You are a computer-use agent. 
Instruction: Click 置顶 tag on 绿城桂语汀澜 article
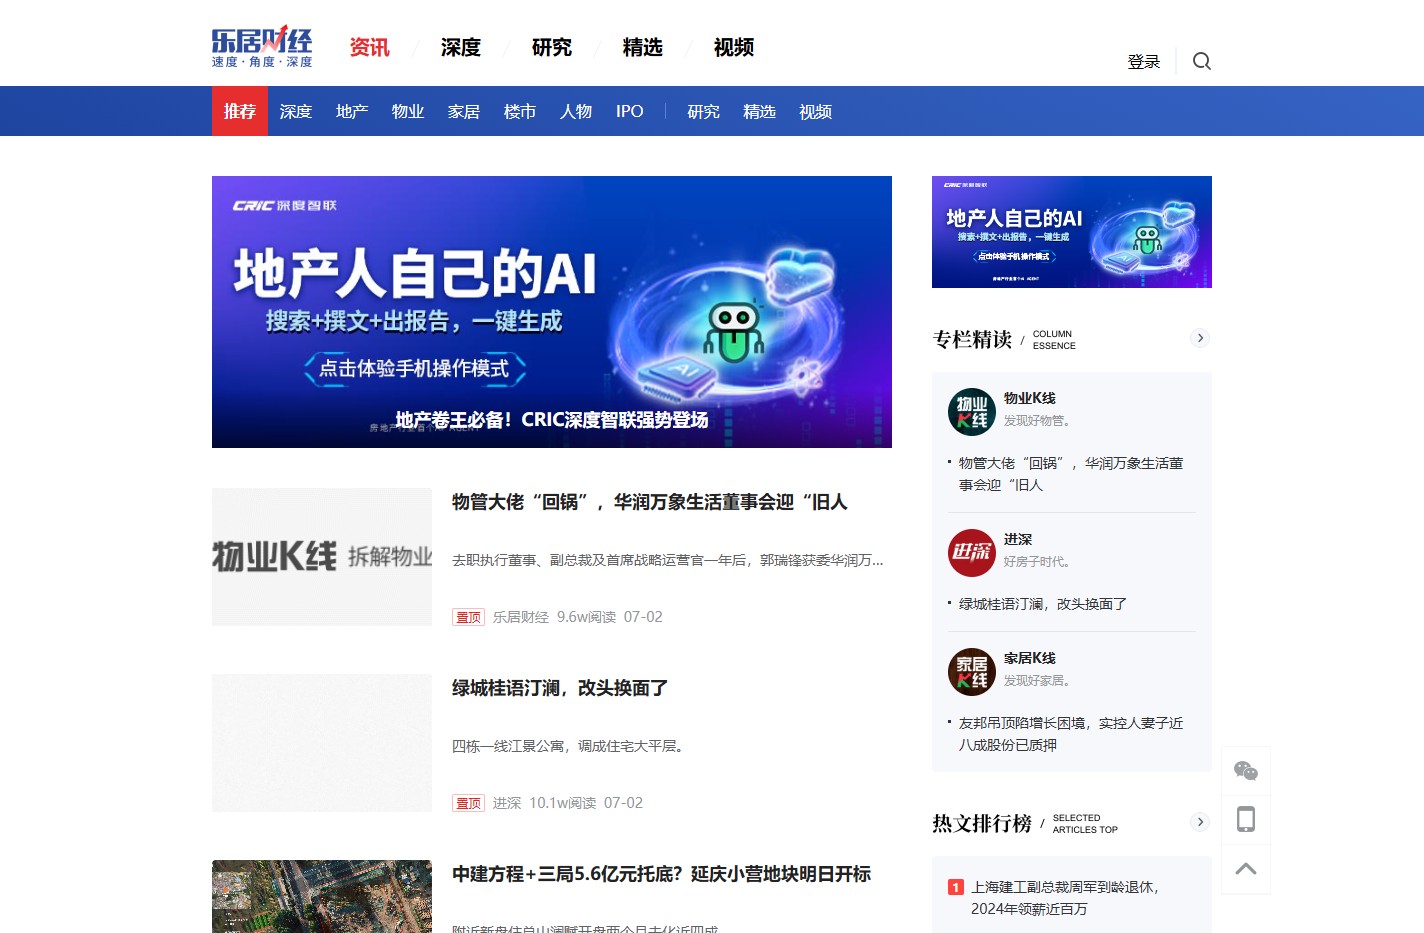[x=468, y=803]
